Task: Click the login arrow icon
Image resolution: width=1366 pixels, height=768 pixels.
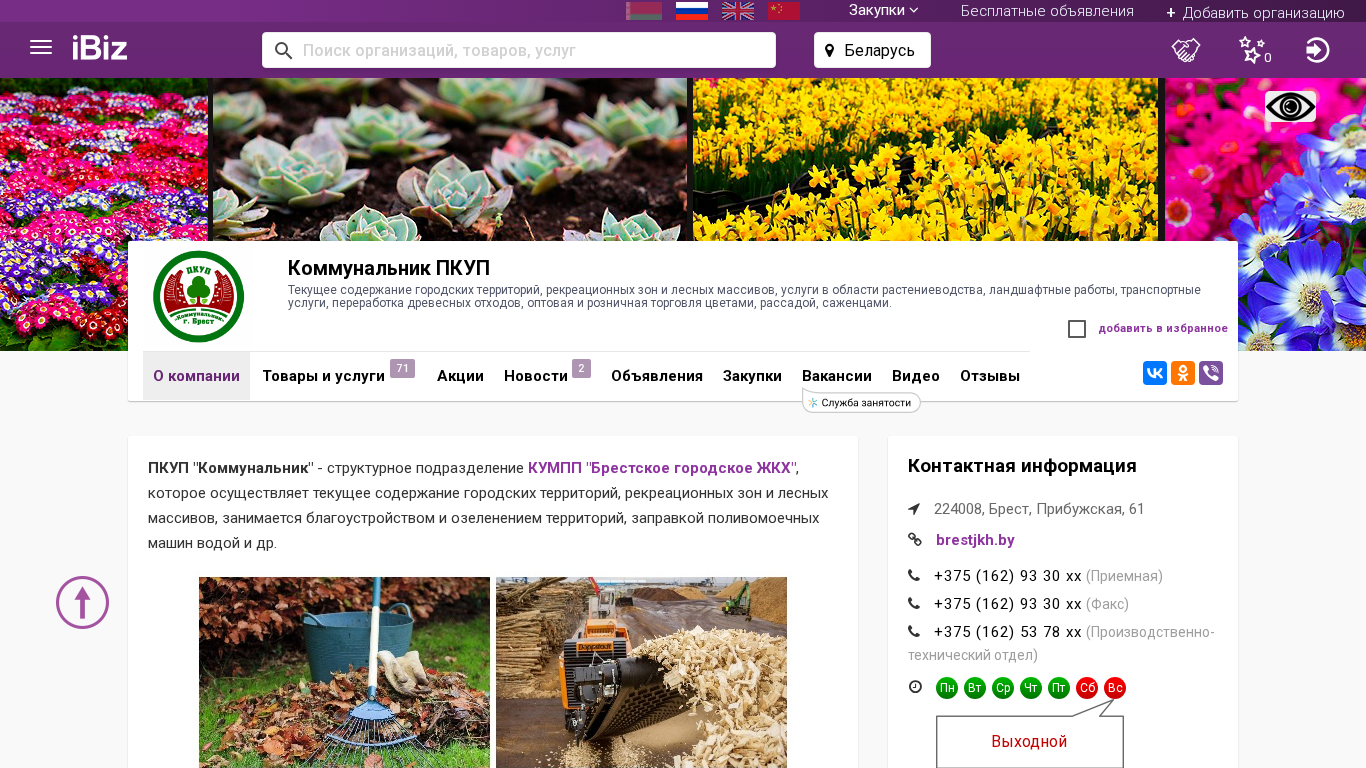Action: point(1318,50)
